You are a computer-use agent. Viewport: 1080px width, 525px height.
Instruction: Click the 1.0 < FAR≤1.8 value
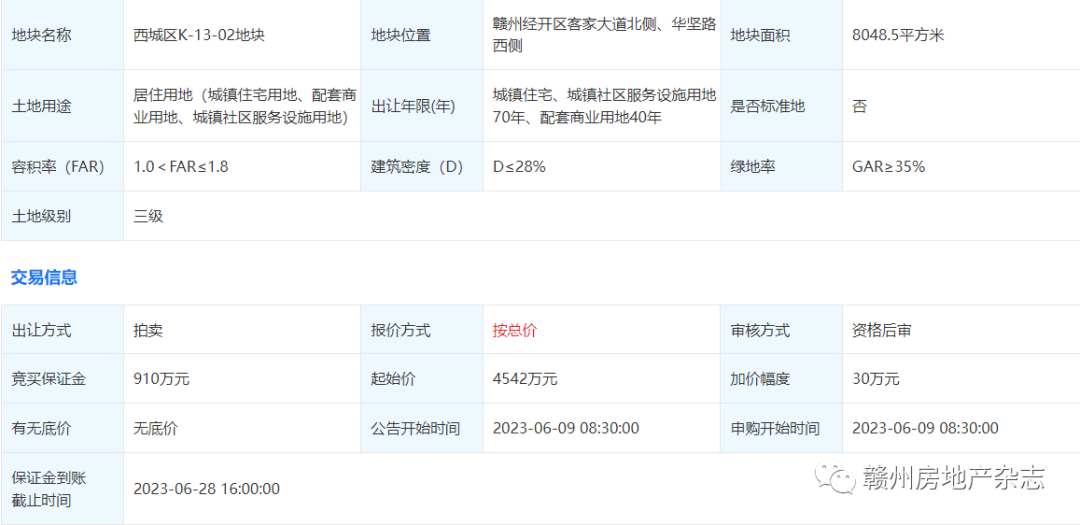coord(180,167)
